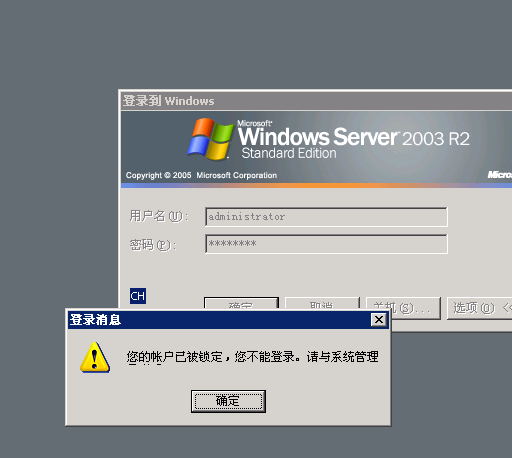Click the yellow warning triangle icon

pyautogui.click(x=95, y=357)
